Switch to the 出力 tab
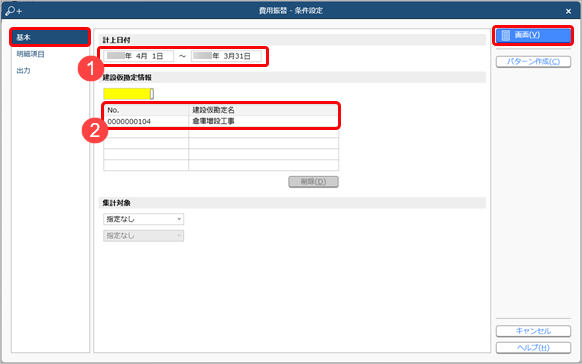Image resolution: width=582 pixels, height=364 pixels. [23, 70]
